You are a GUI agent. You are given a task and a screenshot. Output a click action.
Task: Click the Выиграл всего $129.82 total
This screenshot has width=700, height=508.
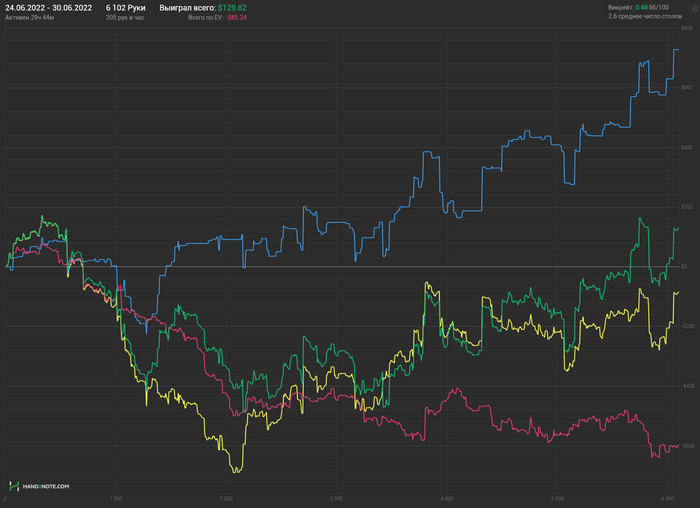pyautogui.click(x=203, y=8)
